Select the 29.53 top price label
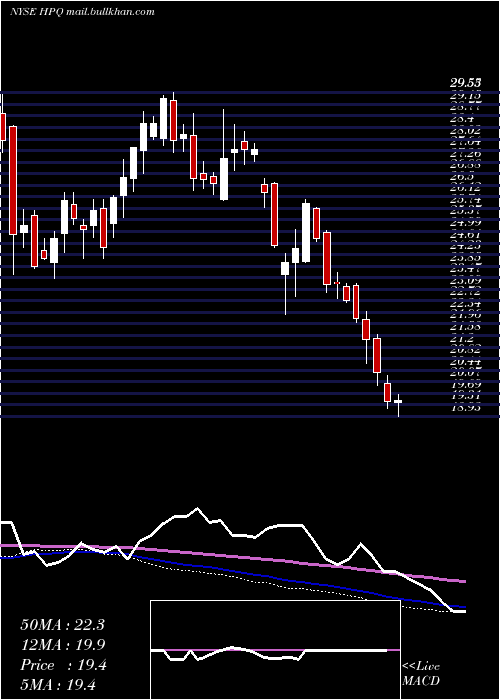Screen dimensions: 500x700 465,83
